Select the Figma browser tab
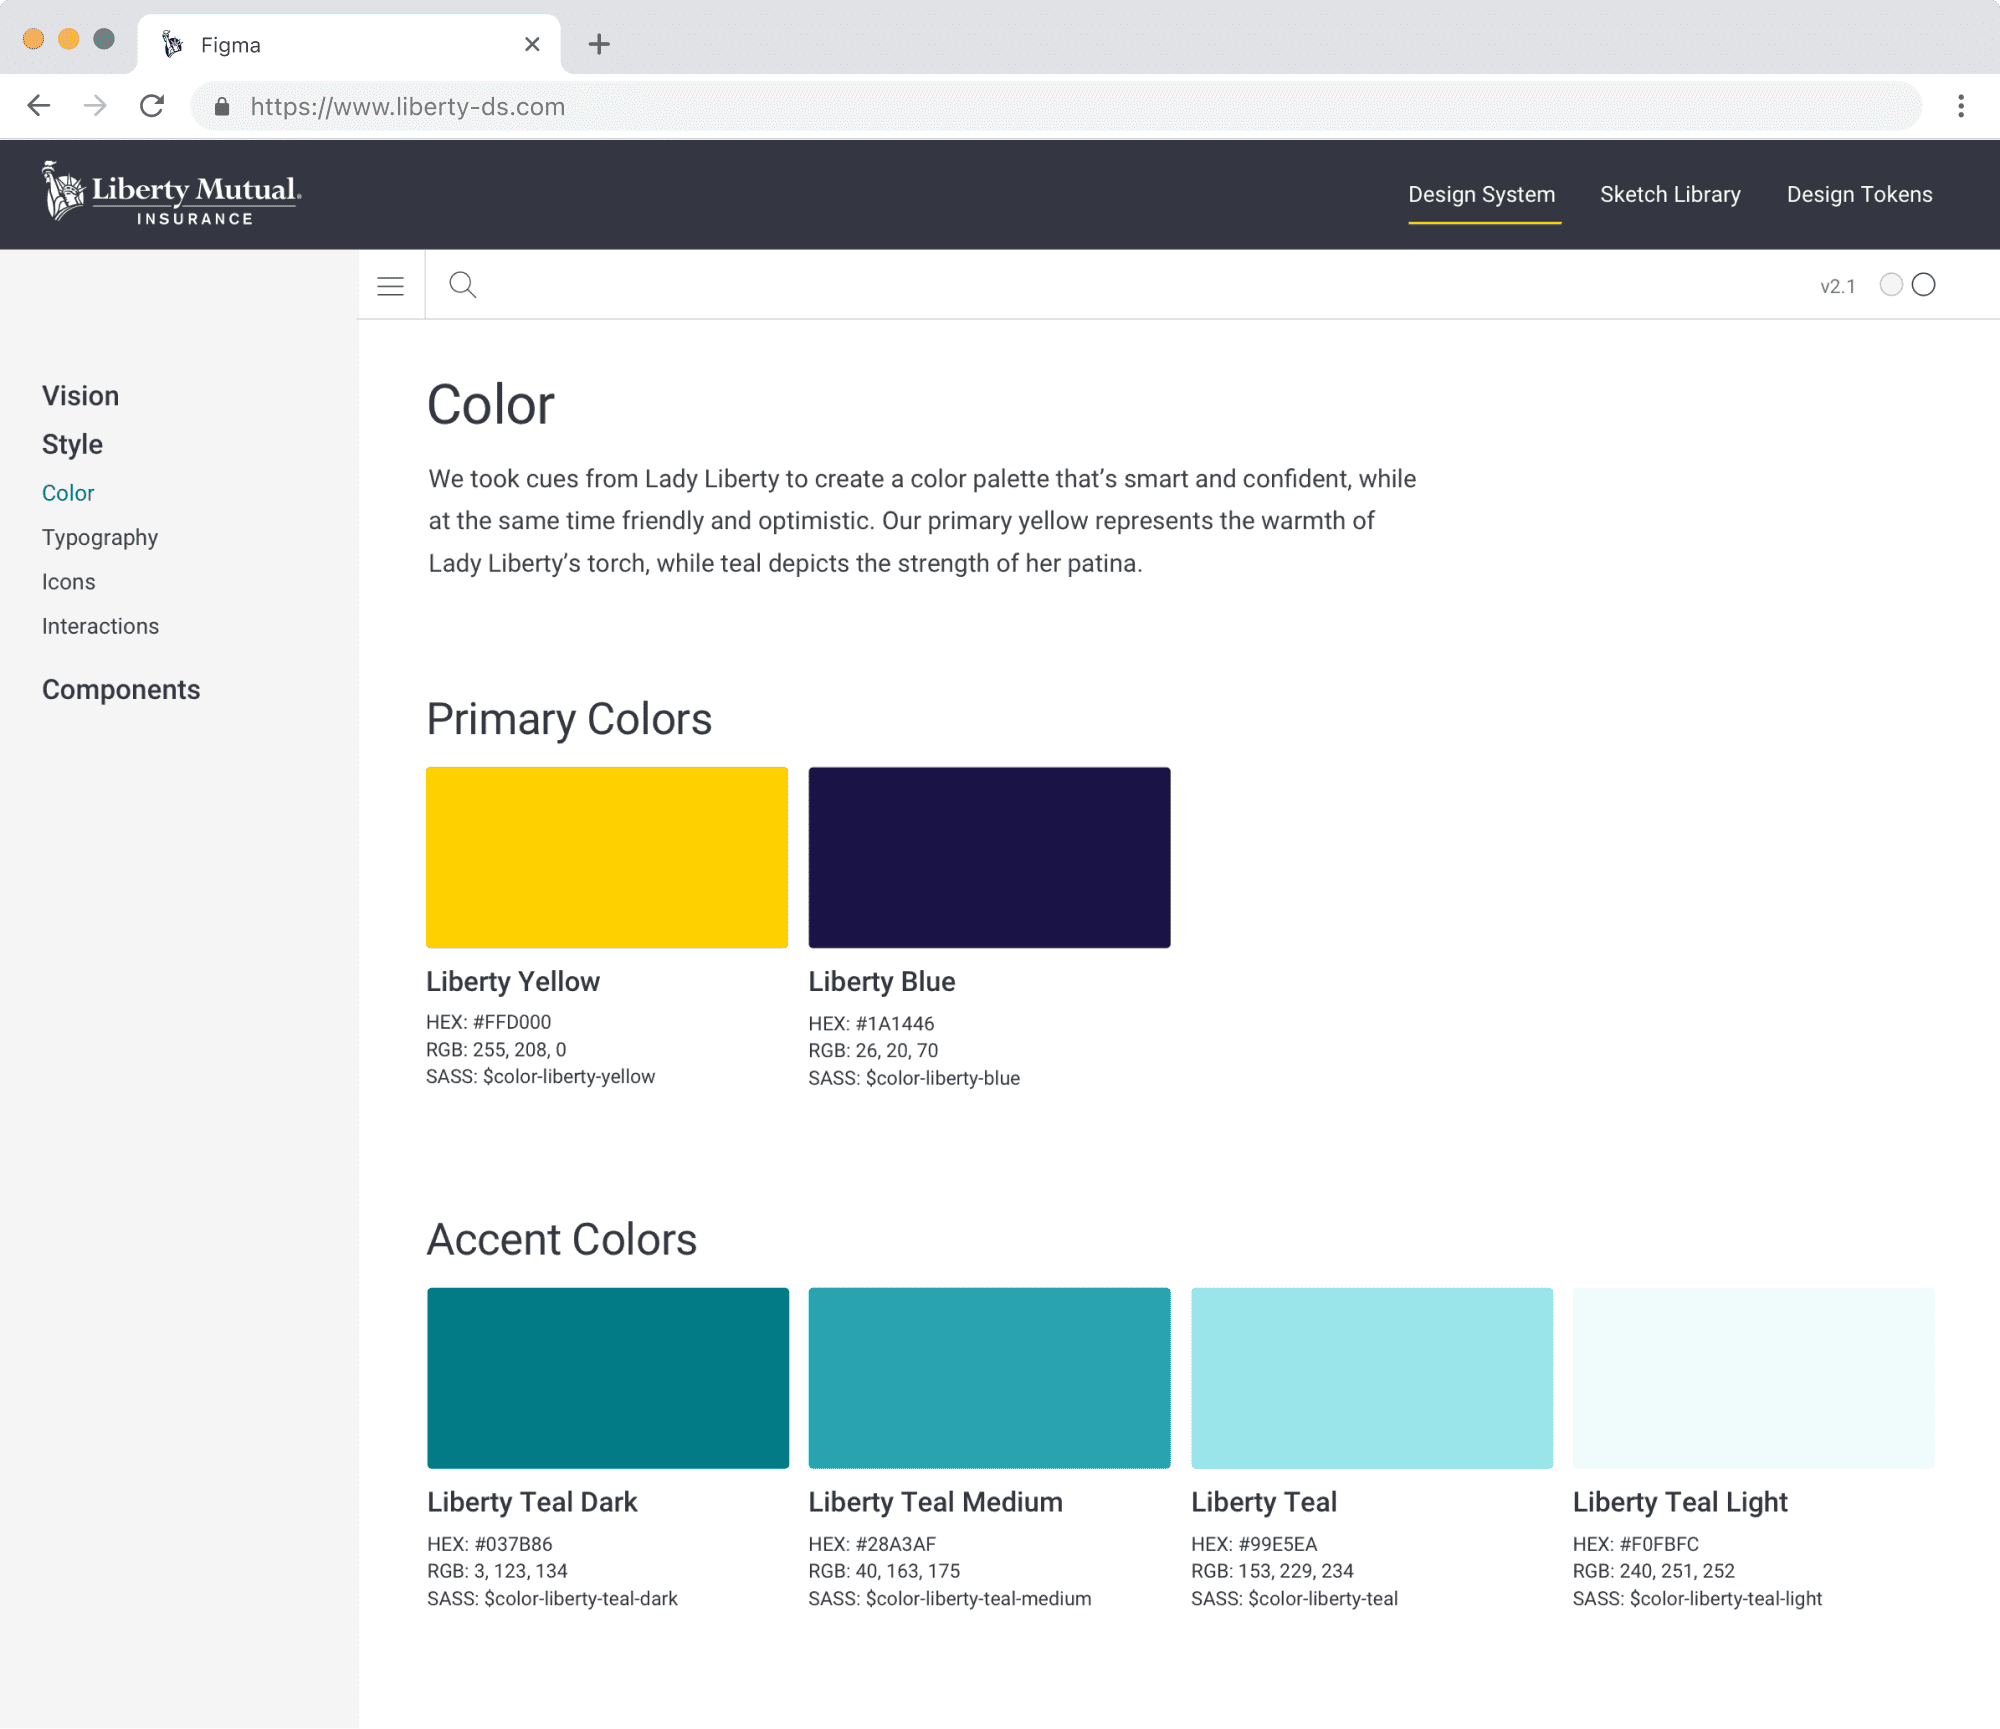Viewport: 2000px width, 1729px height. coord(349,45)
